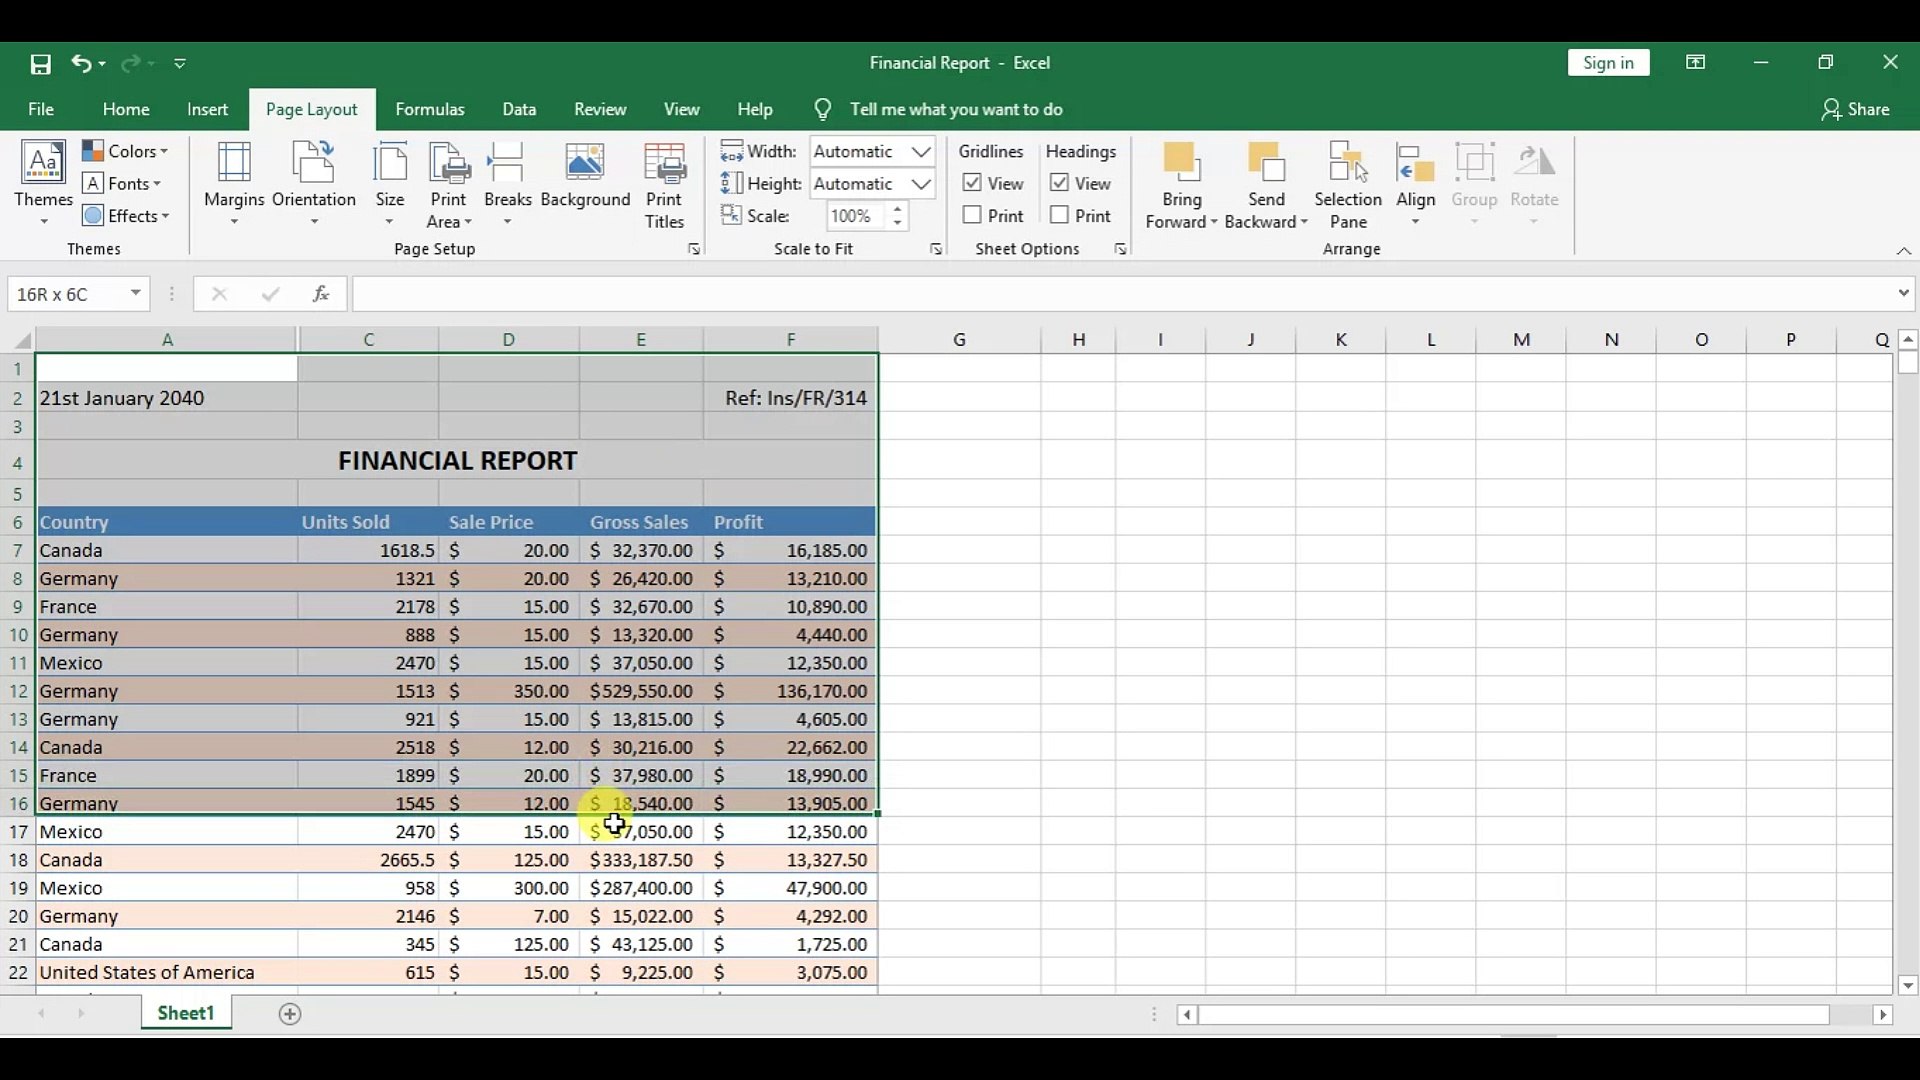Viewport: 1920px width, 1080px height.
Task: Click the Print Titles icon
Action: point(665,185)
